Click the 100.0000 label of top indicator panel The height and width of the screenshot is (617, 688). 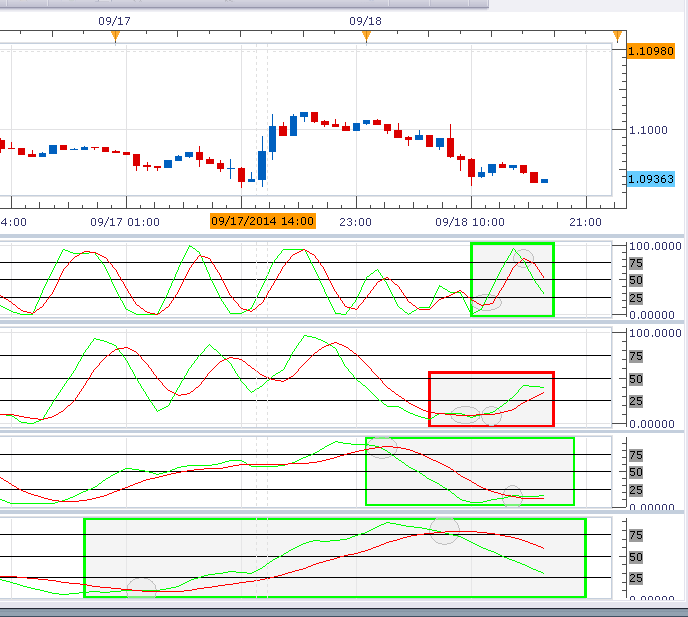[655, 246]
